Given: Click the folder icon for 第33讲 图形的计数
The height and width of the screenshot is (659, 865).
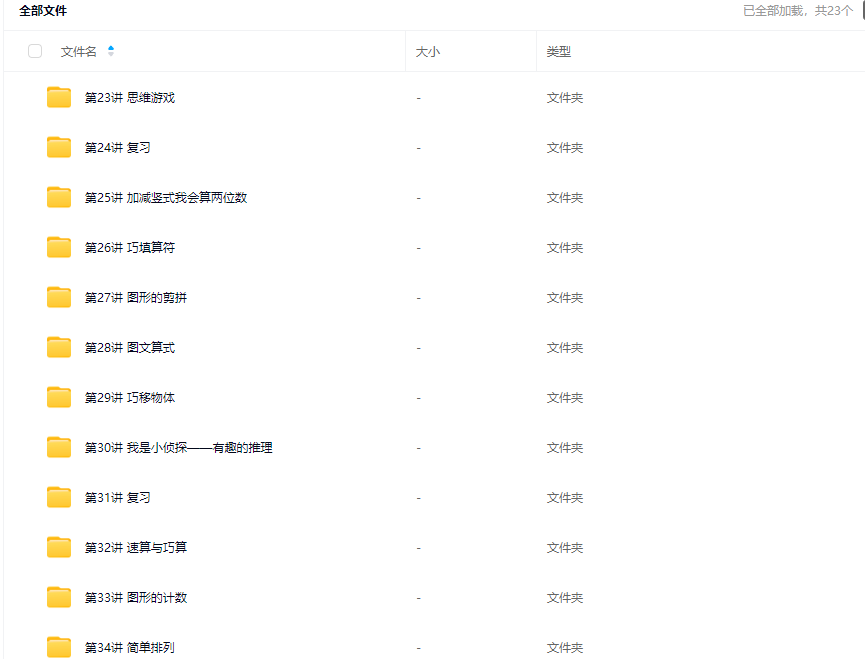Looking at the screenshot, I should (x=59, y=597).
